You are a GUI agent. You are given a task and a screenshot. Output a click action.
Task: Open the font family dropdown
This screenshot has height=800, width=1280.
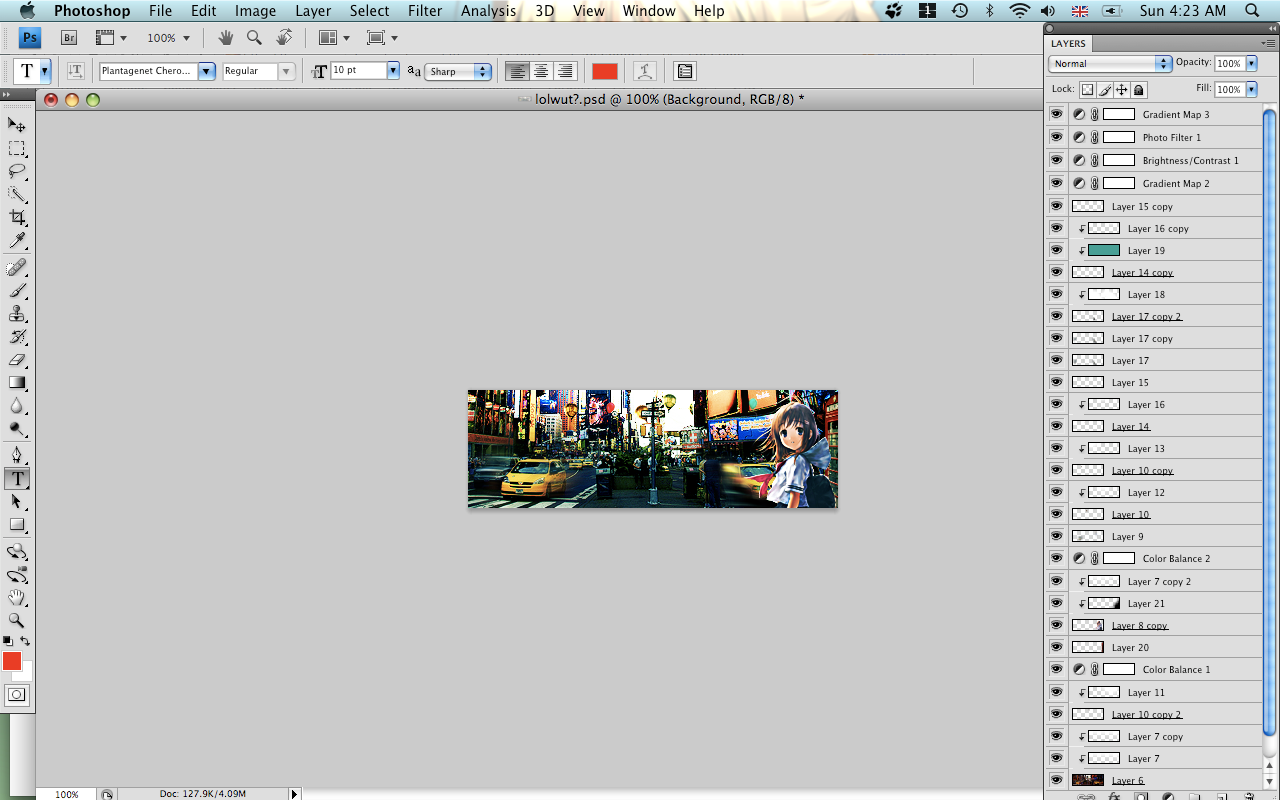pos(205,70)
